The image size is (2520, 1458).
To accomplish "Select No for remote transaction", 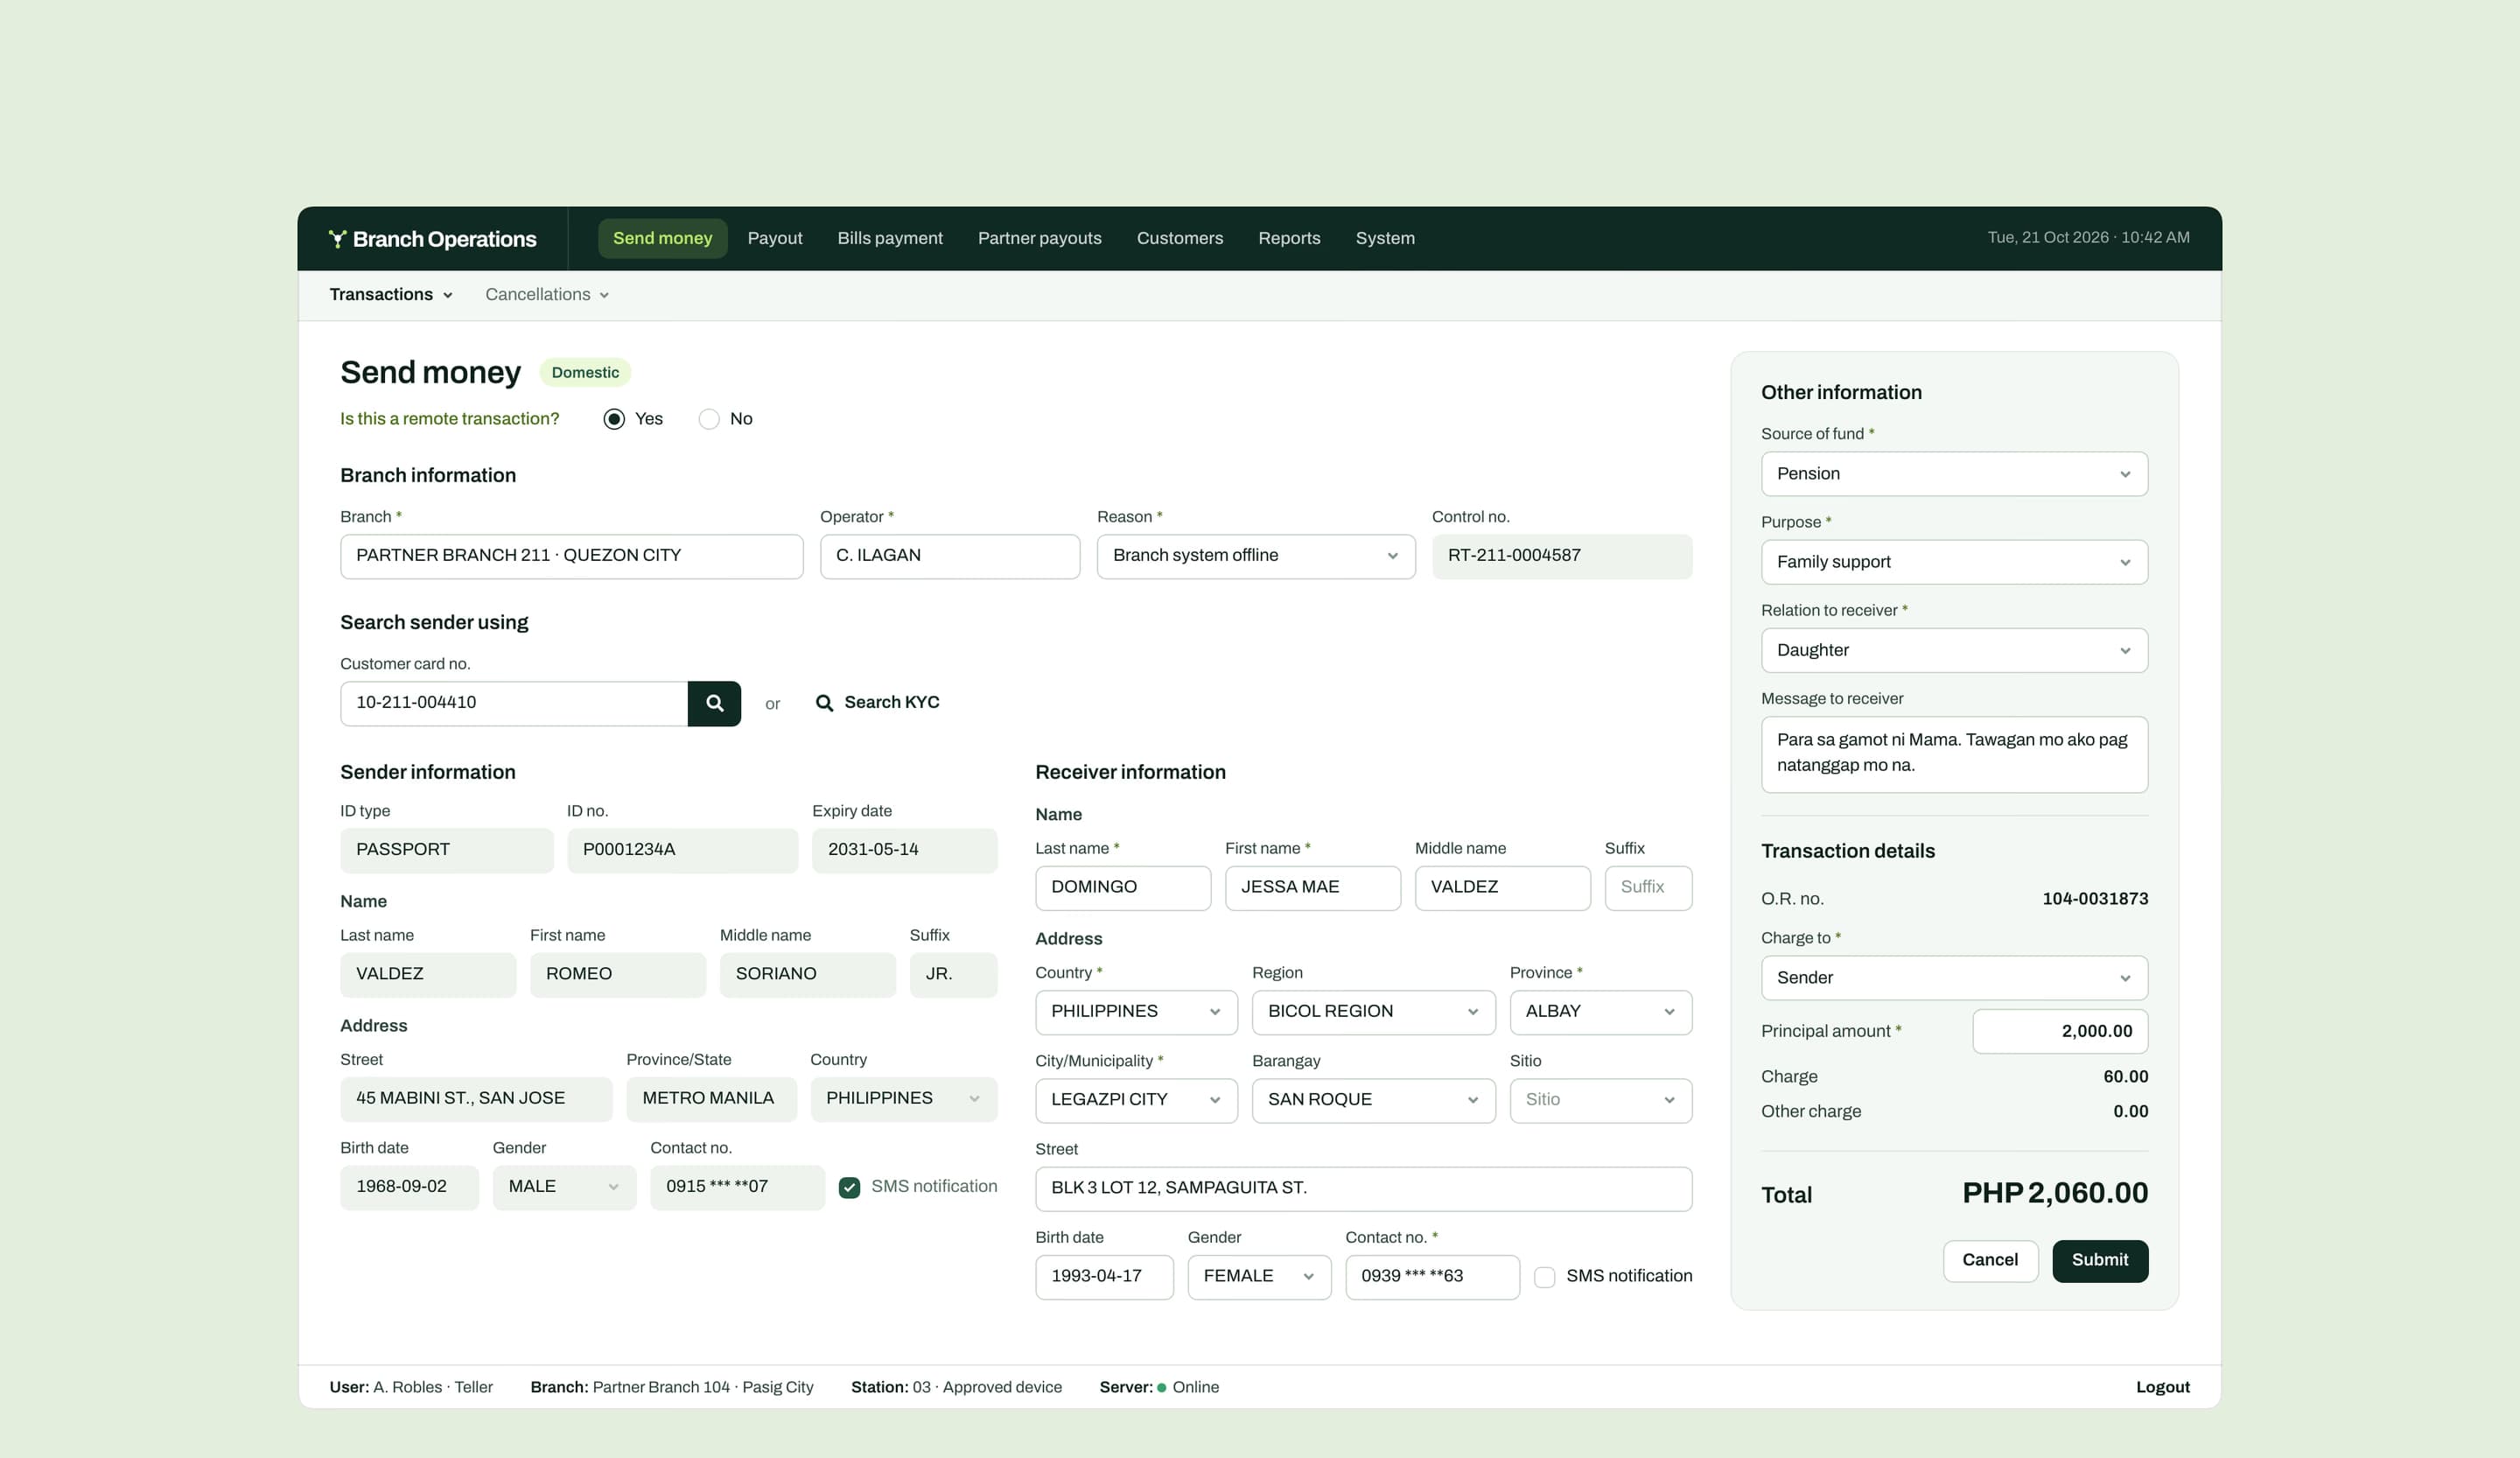I will [709, 419].
